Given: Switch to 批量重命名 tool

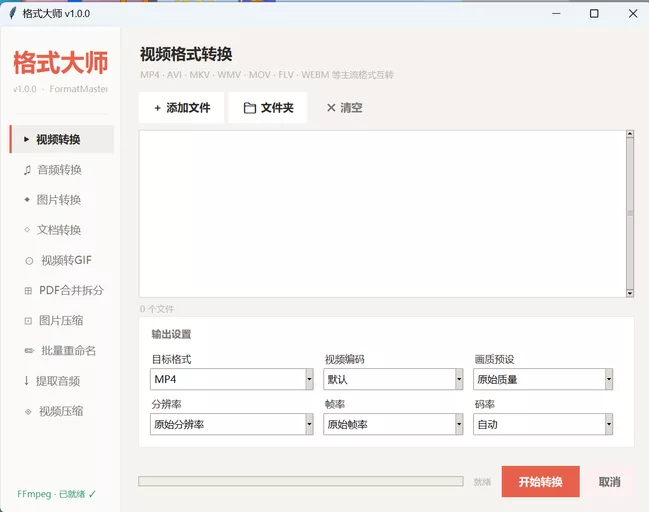Looking at the screenshot, I should tap(62, 351).
